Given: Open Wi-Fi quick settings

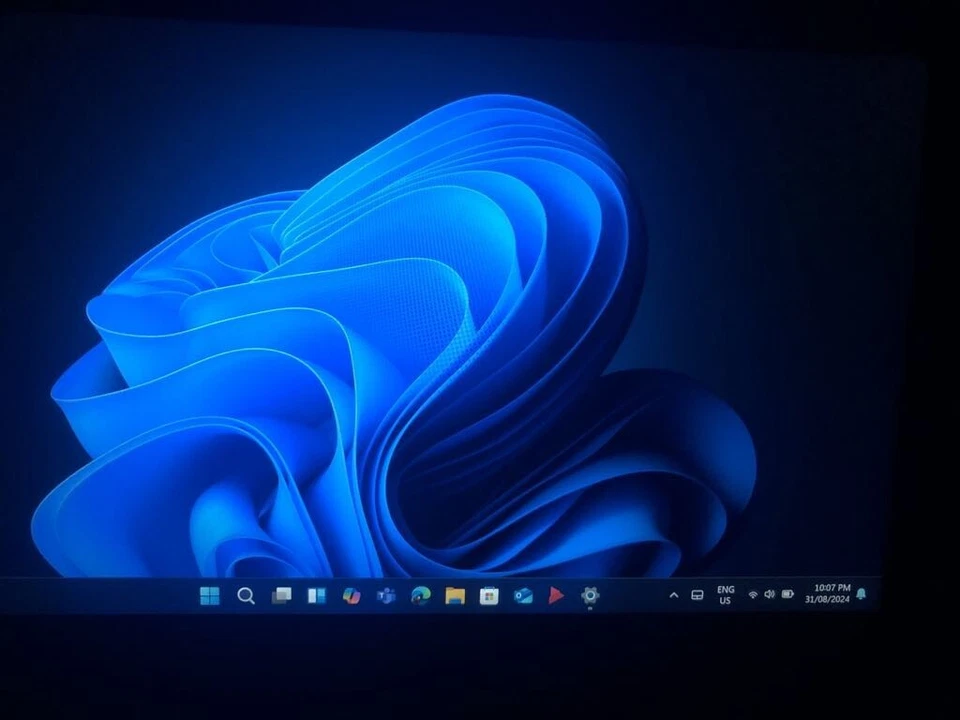Looking at the screenshot, I should tap(753, 593).
